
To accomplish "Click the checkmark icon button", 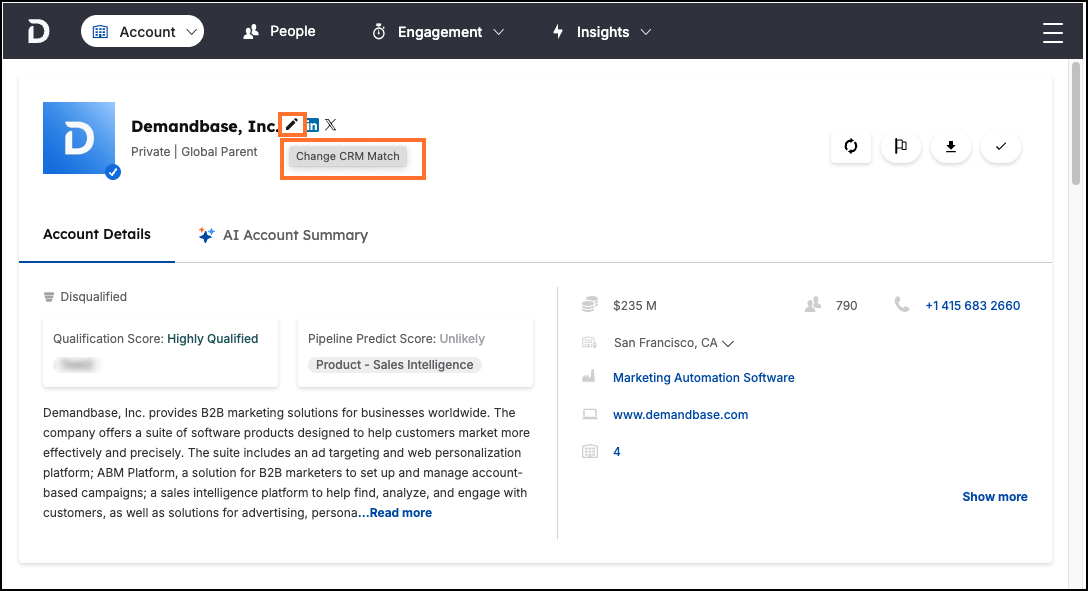I will click(1001, 146).
